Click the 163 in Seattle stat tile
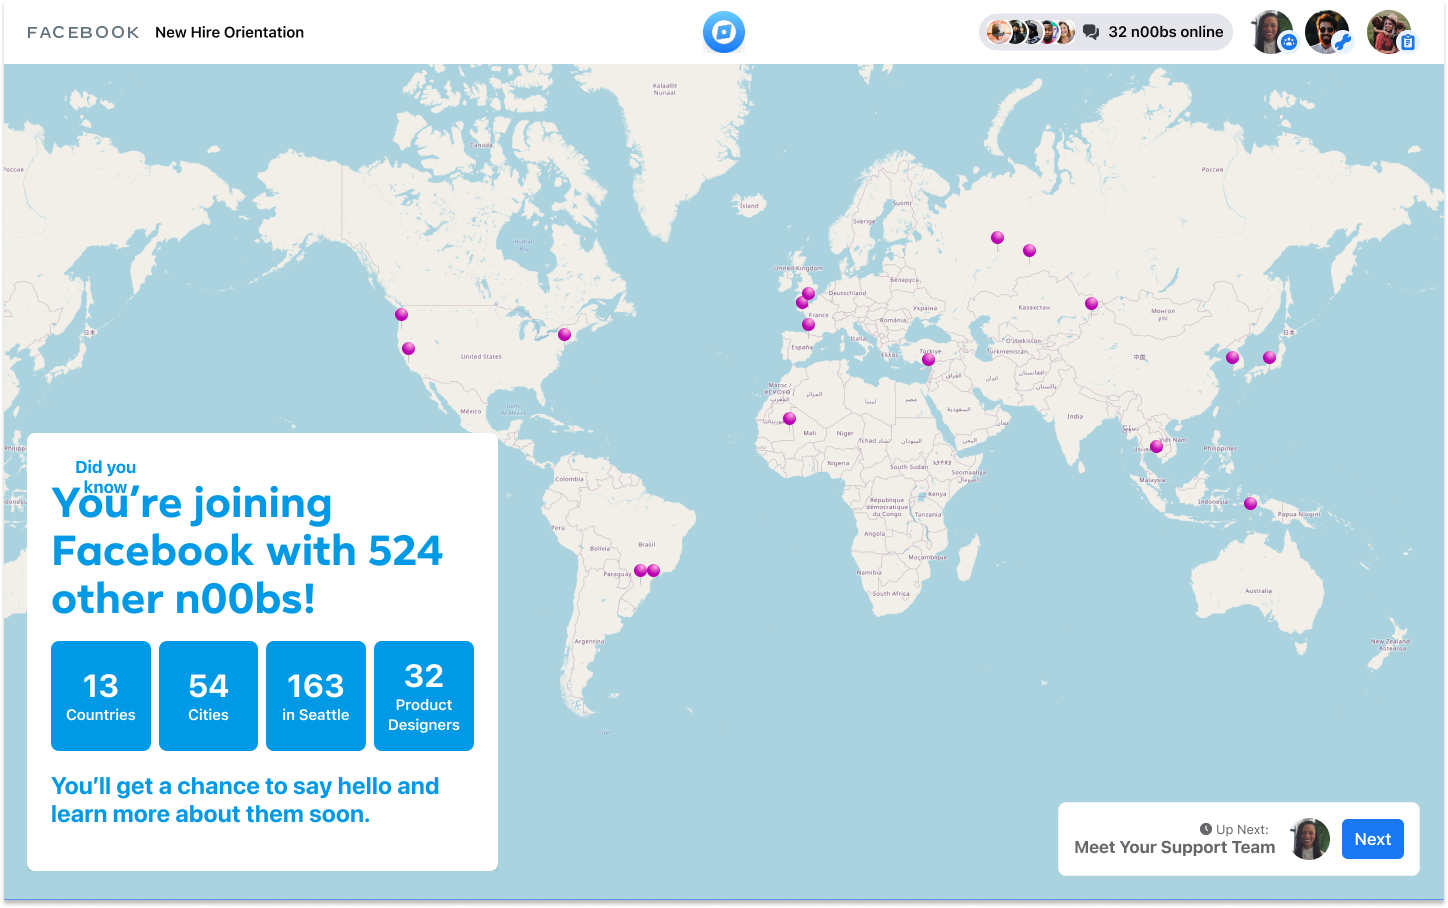Screen dimensions: 1448x908 click(x=315, y=696)
